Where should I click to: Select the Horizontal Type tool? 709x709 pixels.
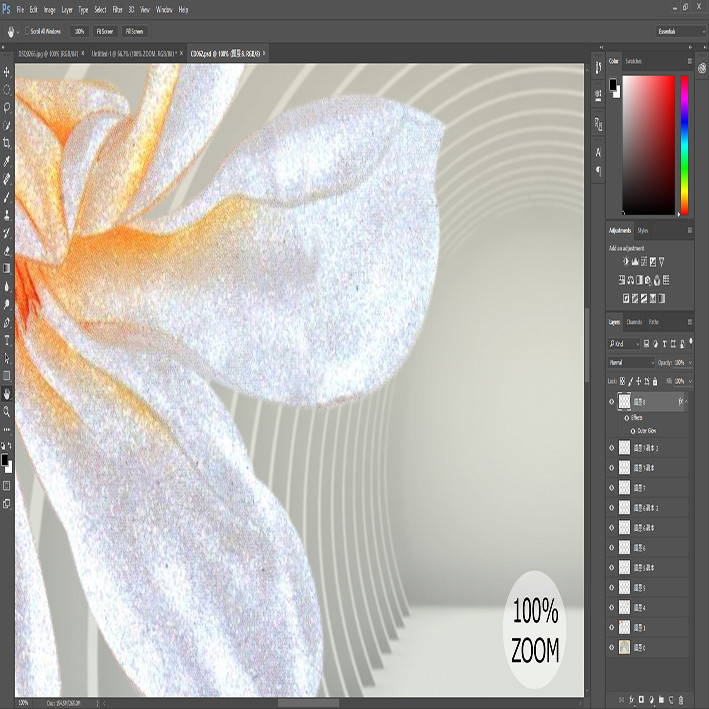click(7, 340)
